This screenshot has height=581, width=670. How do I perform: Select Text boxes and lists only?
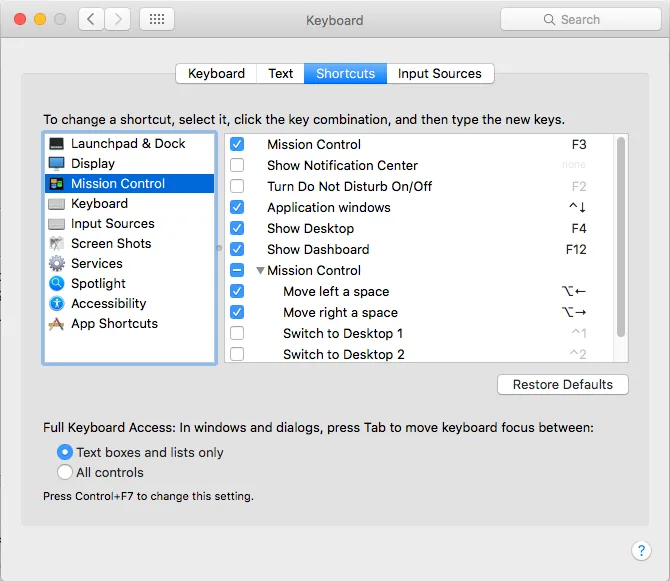65,452
